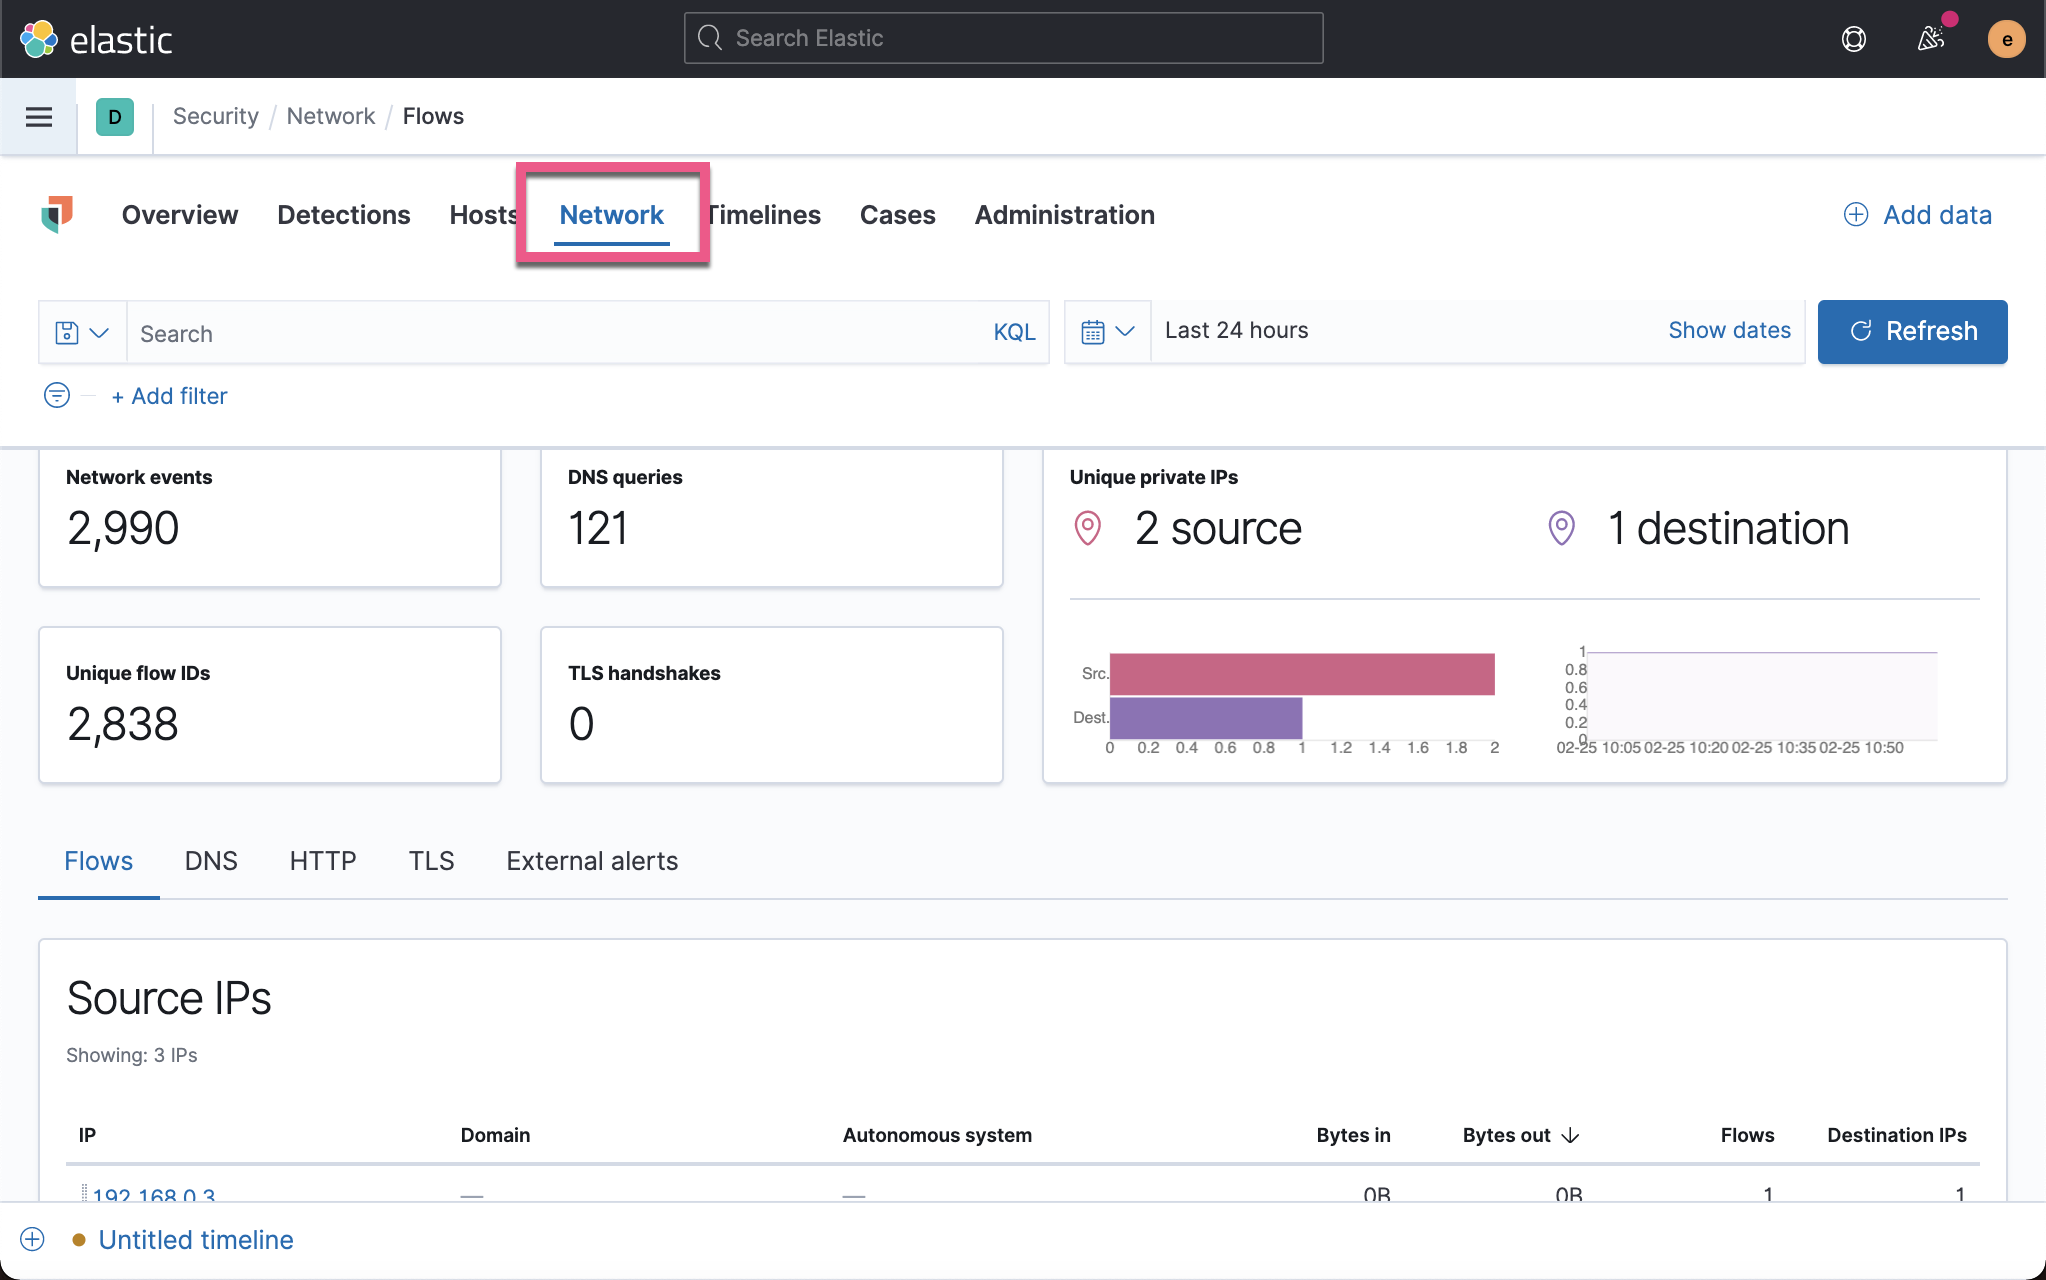Open the Detections page
This screenshot has width=2046, height=1280.
pos(343,214)
